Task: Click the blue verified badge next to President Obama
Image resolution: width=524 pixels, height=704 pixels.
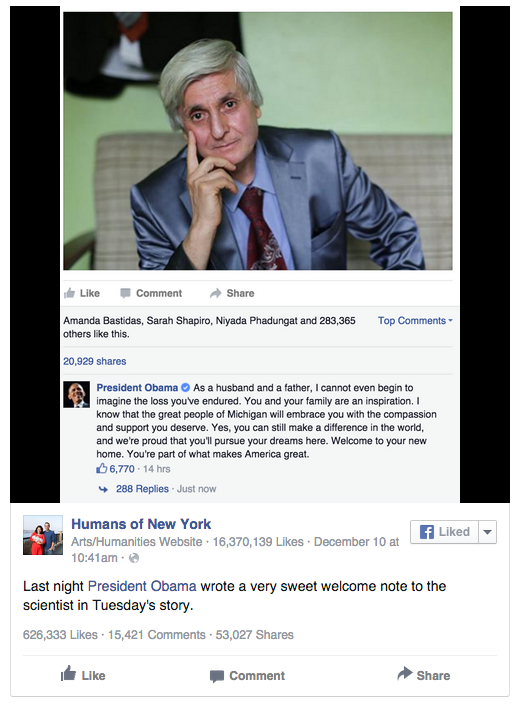Action: (185, 387)
